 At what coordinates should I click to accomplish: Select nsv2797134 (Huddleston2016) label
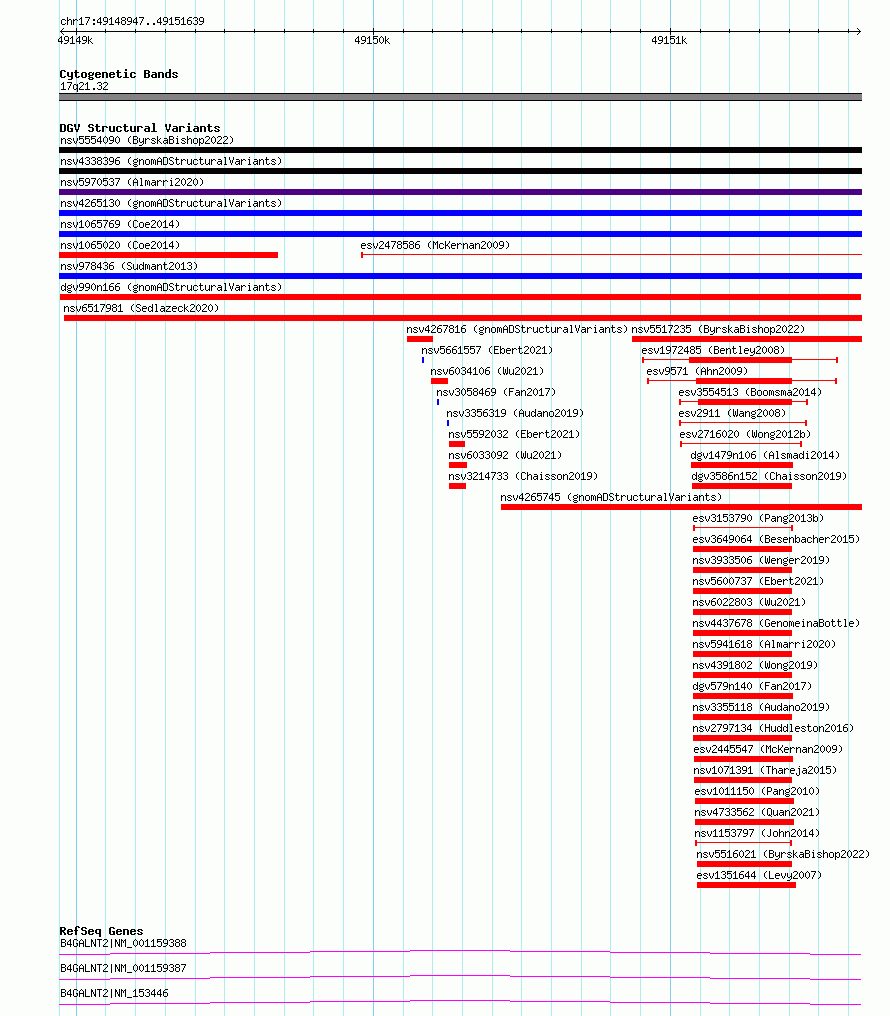[773, 728]
